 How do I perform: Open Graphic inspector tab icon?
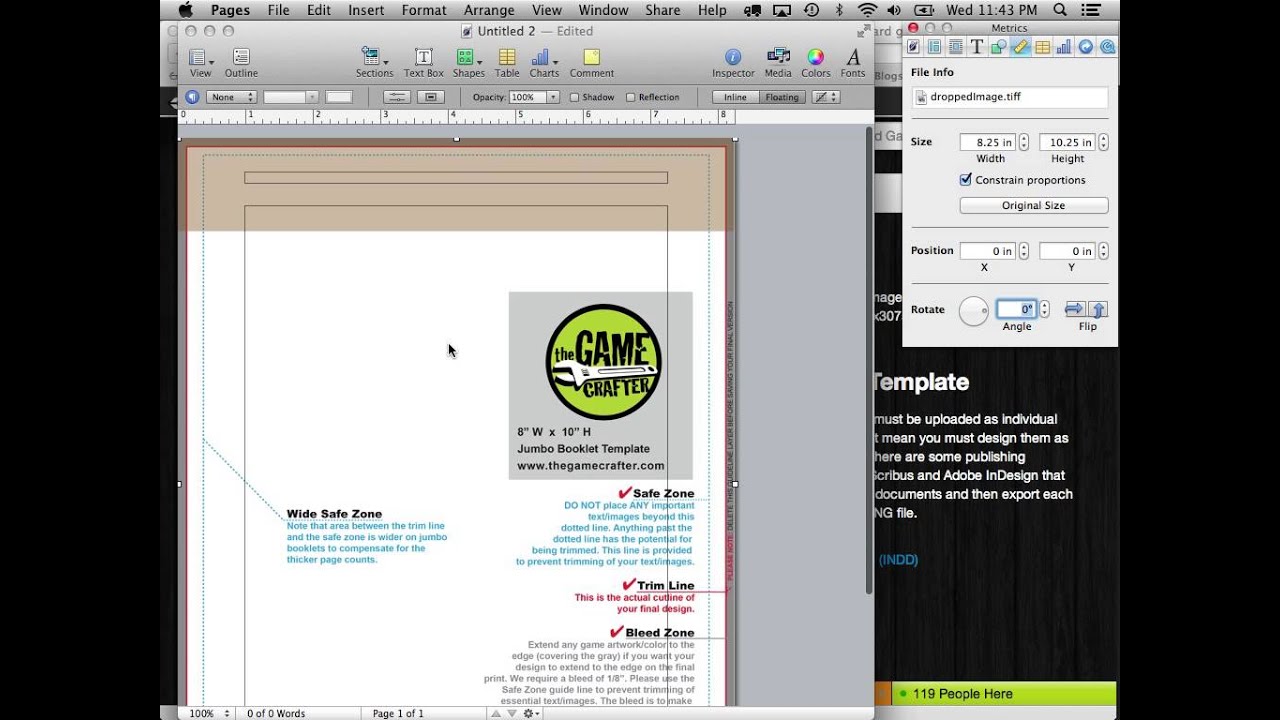click(998, 47)
